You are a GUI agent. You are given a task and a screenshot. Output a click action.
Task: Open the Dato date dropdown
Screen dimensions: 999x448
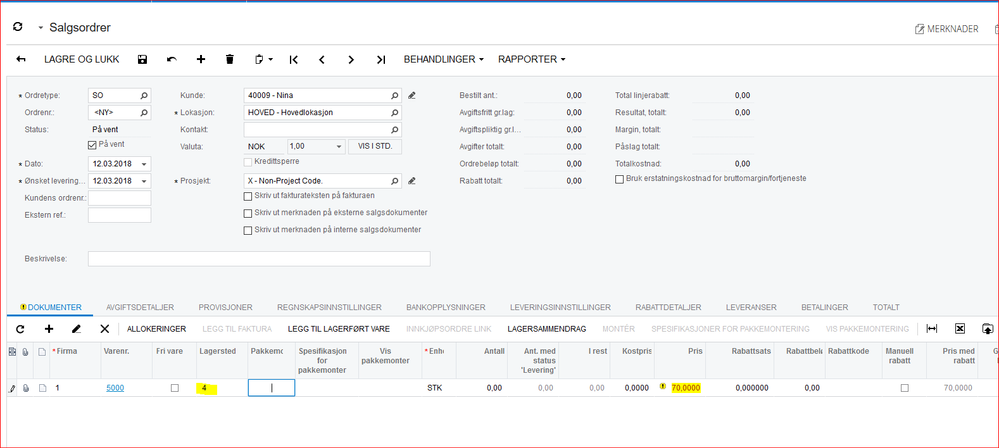click(x=145, y=164)
